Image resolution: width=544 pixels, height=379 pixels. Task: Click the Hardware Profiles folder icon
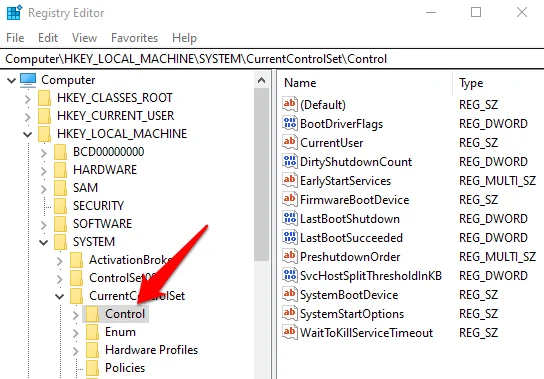coord(93,350)
